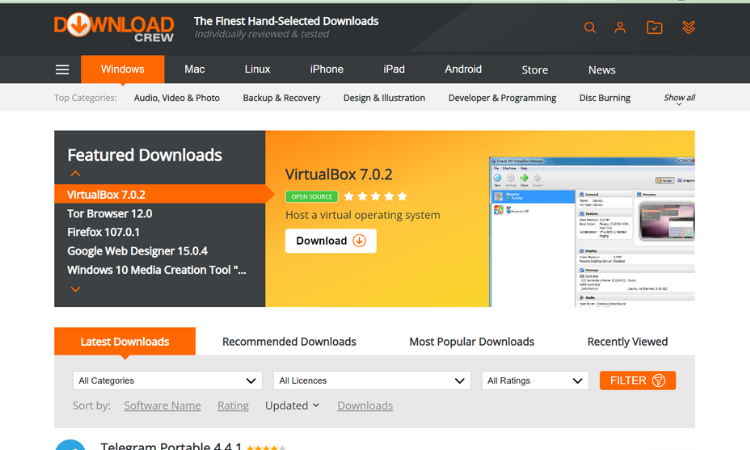Select Tor Browser 12.0 in featured list
750x450 pixels.
point(110,213)
